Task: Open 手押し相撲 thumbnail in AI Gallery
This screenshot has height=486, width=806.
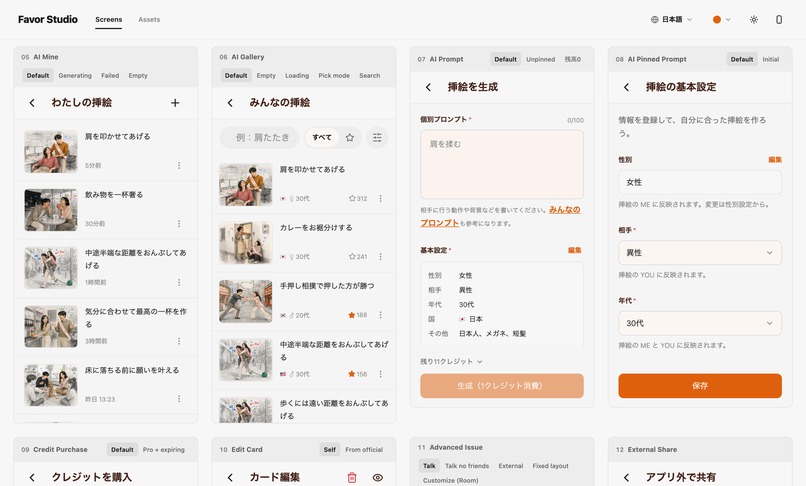Action: (x=246, y=301)
